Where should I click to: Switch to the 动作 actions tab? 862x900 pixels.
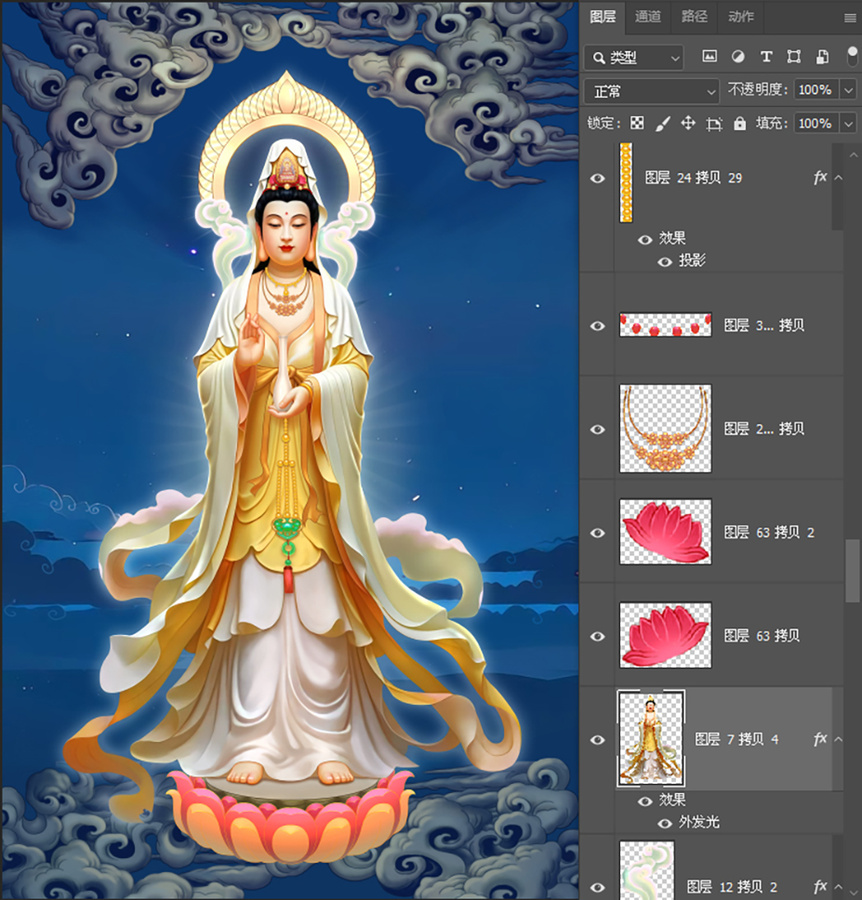[741, 17]
